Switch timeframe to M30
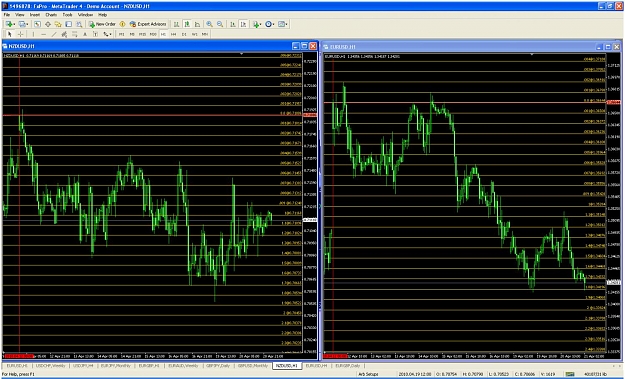625x379 pixels. (x=153, y=34)
